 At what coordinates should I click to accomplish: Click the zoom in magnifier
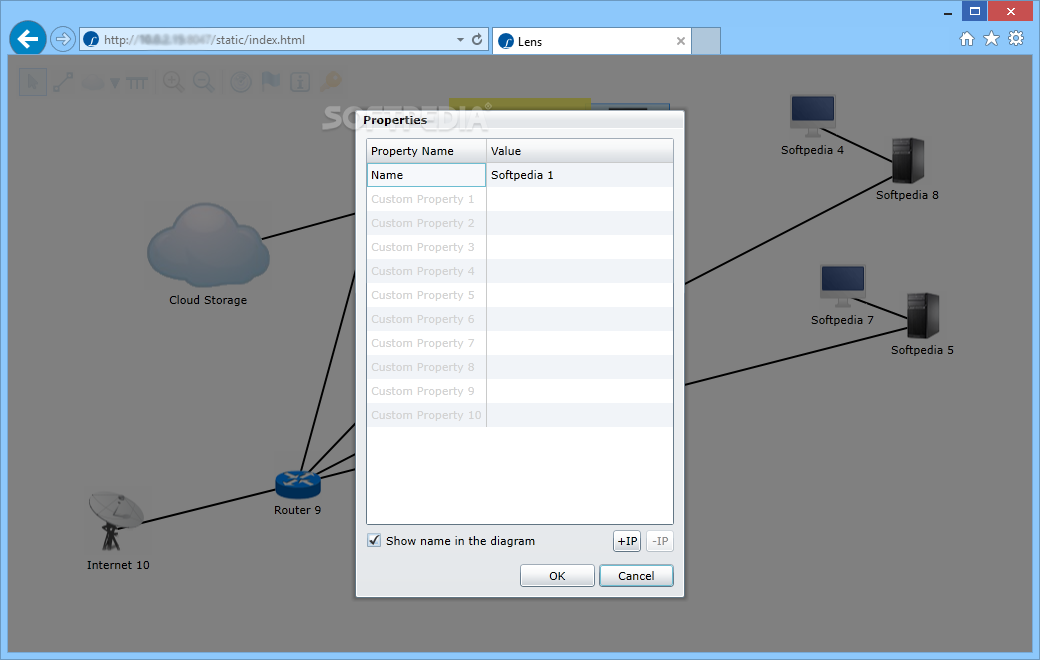coord(174,82)
